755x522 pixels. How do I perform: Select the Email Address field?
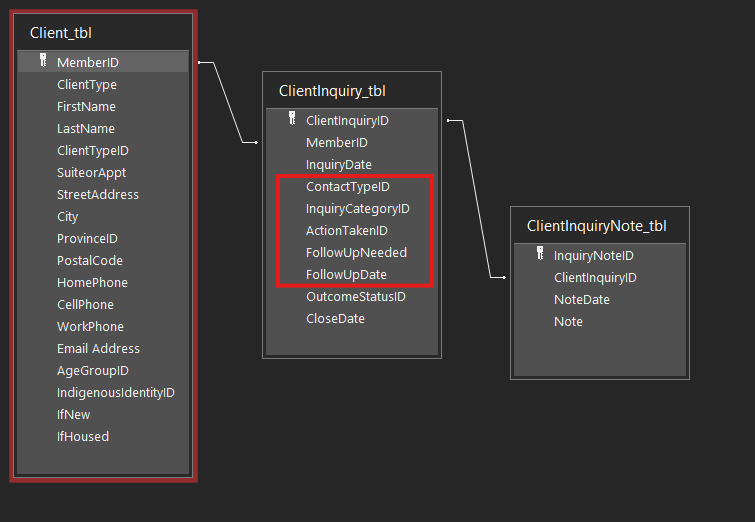click(98, 349)
